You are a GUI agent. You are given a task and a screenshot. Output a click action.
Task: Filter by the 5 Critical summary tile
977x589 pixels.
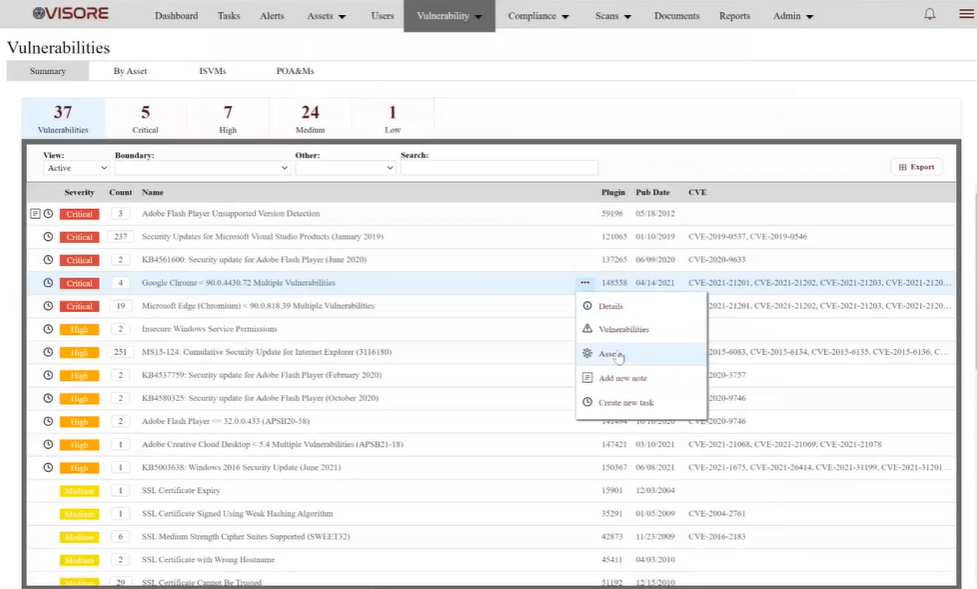coord(145,119)
